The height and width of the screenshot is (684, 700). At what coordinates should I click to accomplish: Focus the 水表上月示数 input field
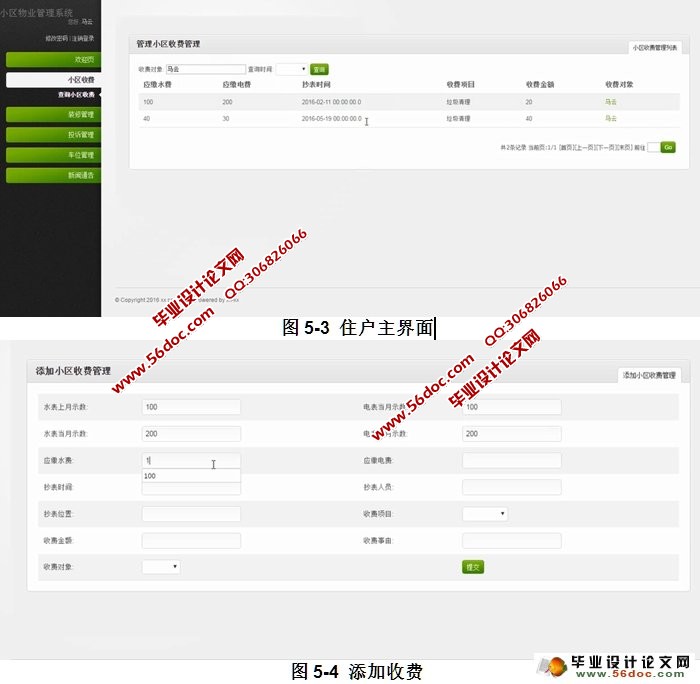191,407
